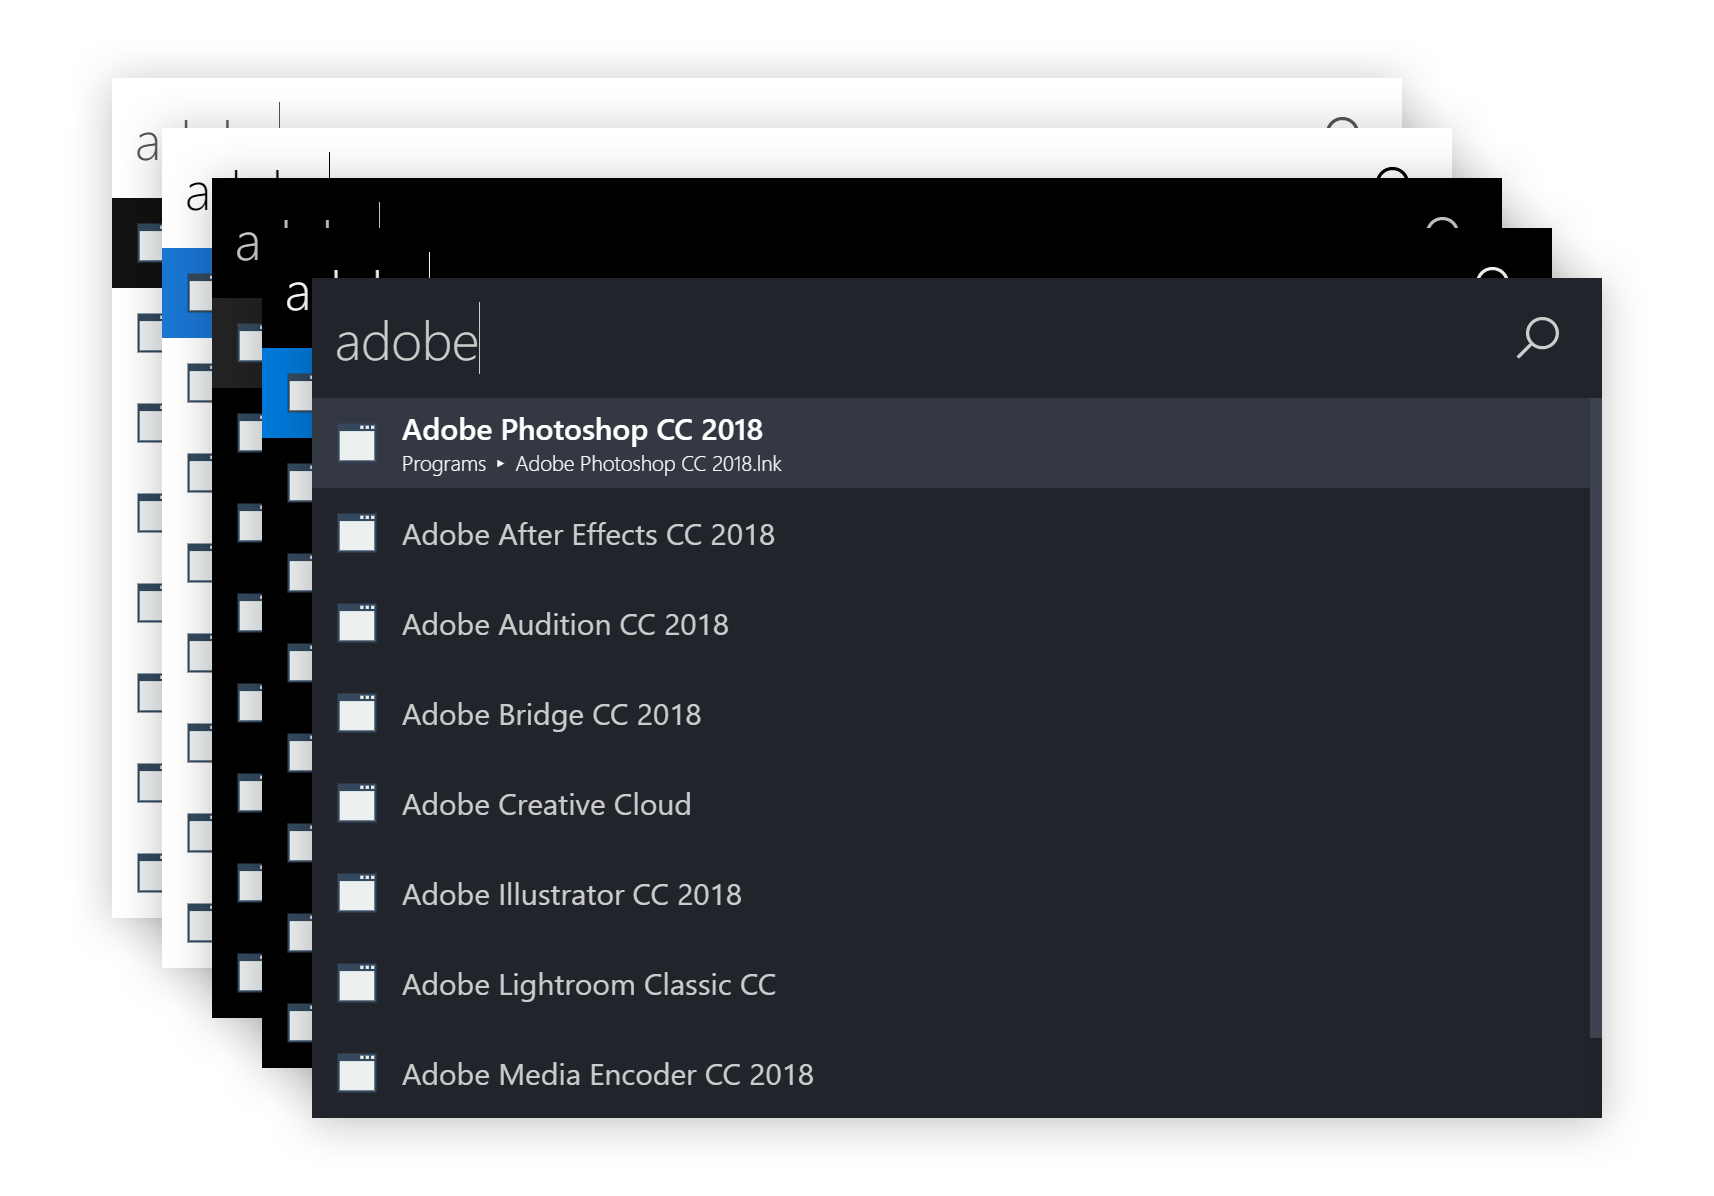This screenshot has width=1714, height=1196.
Task: Click the 'Programs' breadcrumb under Photoshop result
Action: pos(444,464)
